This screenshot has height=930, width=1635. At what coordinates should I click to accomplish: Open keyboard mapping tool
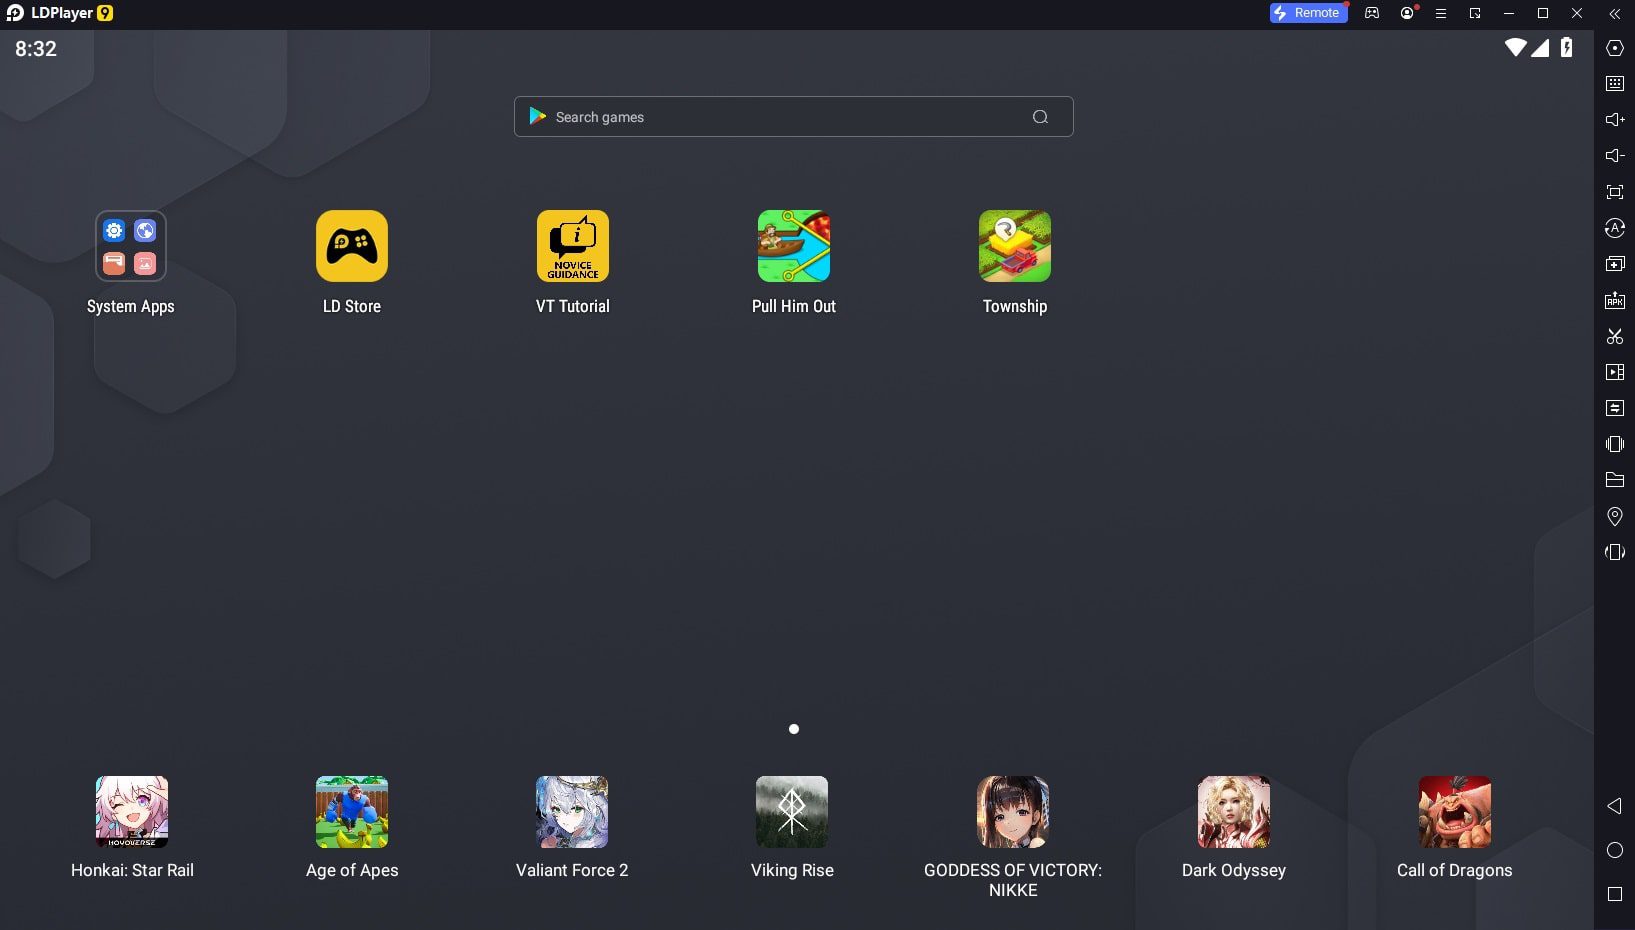point(1614,84)
